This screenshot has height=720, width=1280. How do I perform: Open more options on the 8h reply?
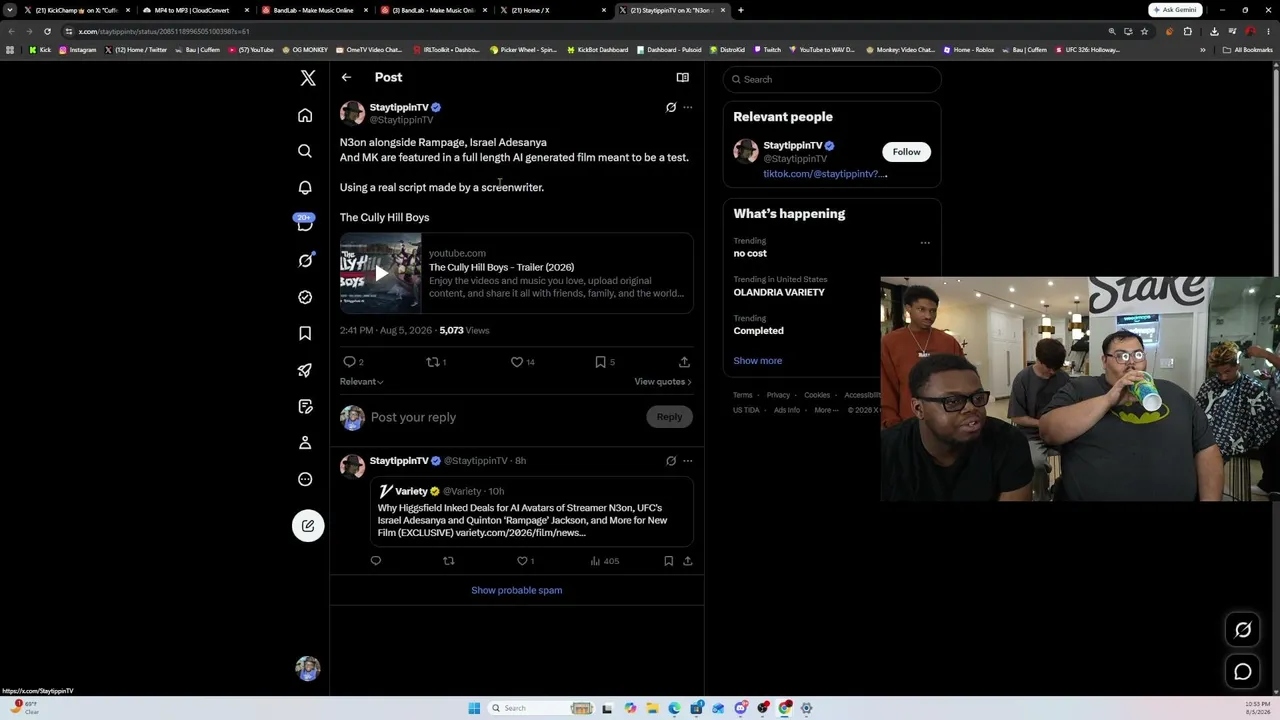coord(687,461)
